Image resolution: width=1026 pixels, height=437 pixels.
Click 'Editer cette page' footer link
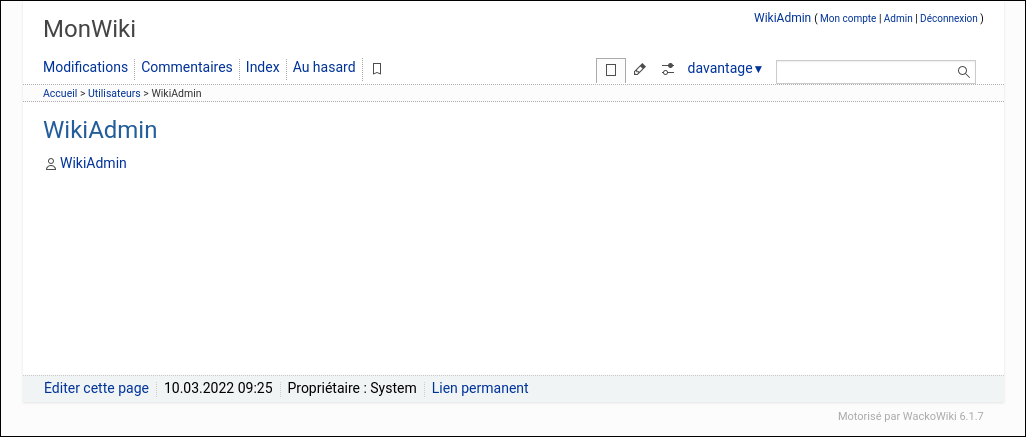[96, 388]
